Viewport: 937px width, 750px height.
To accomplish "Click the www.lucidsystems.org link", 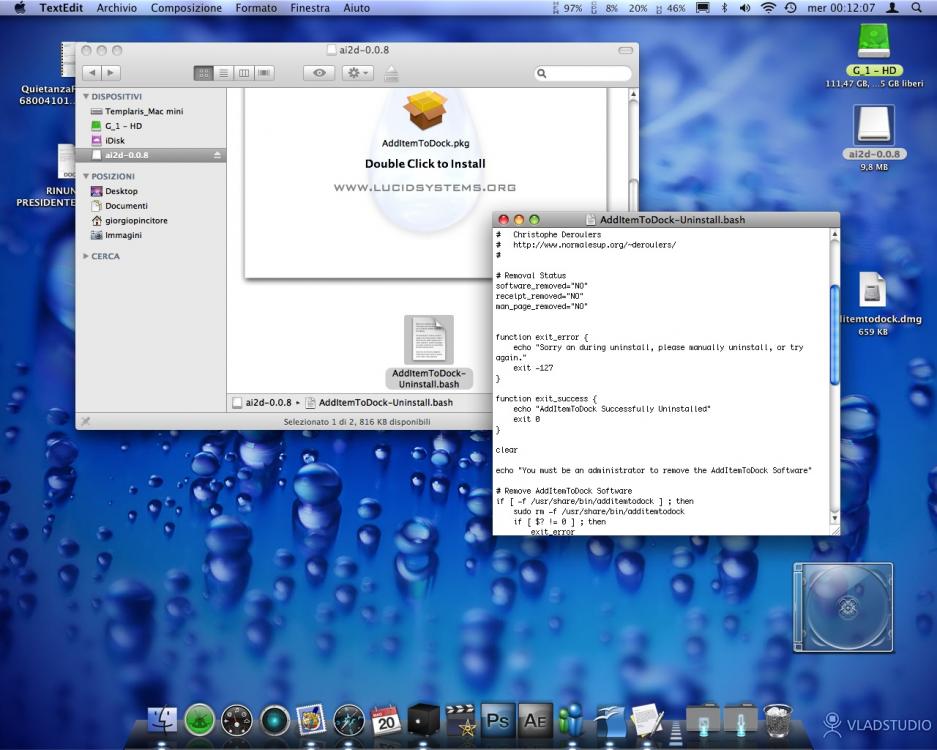I will tap(425, 188).
